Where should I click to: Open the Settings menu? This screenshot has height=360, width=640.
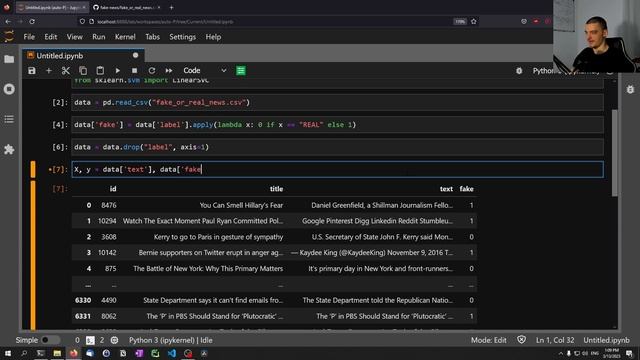pos(182,37)
